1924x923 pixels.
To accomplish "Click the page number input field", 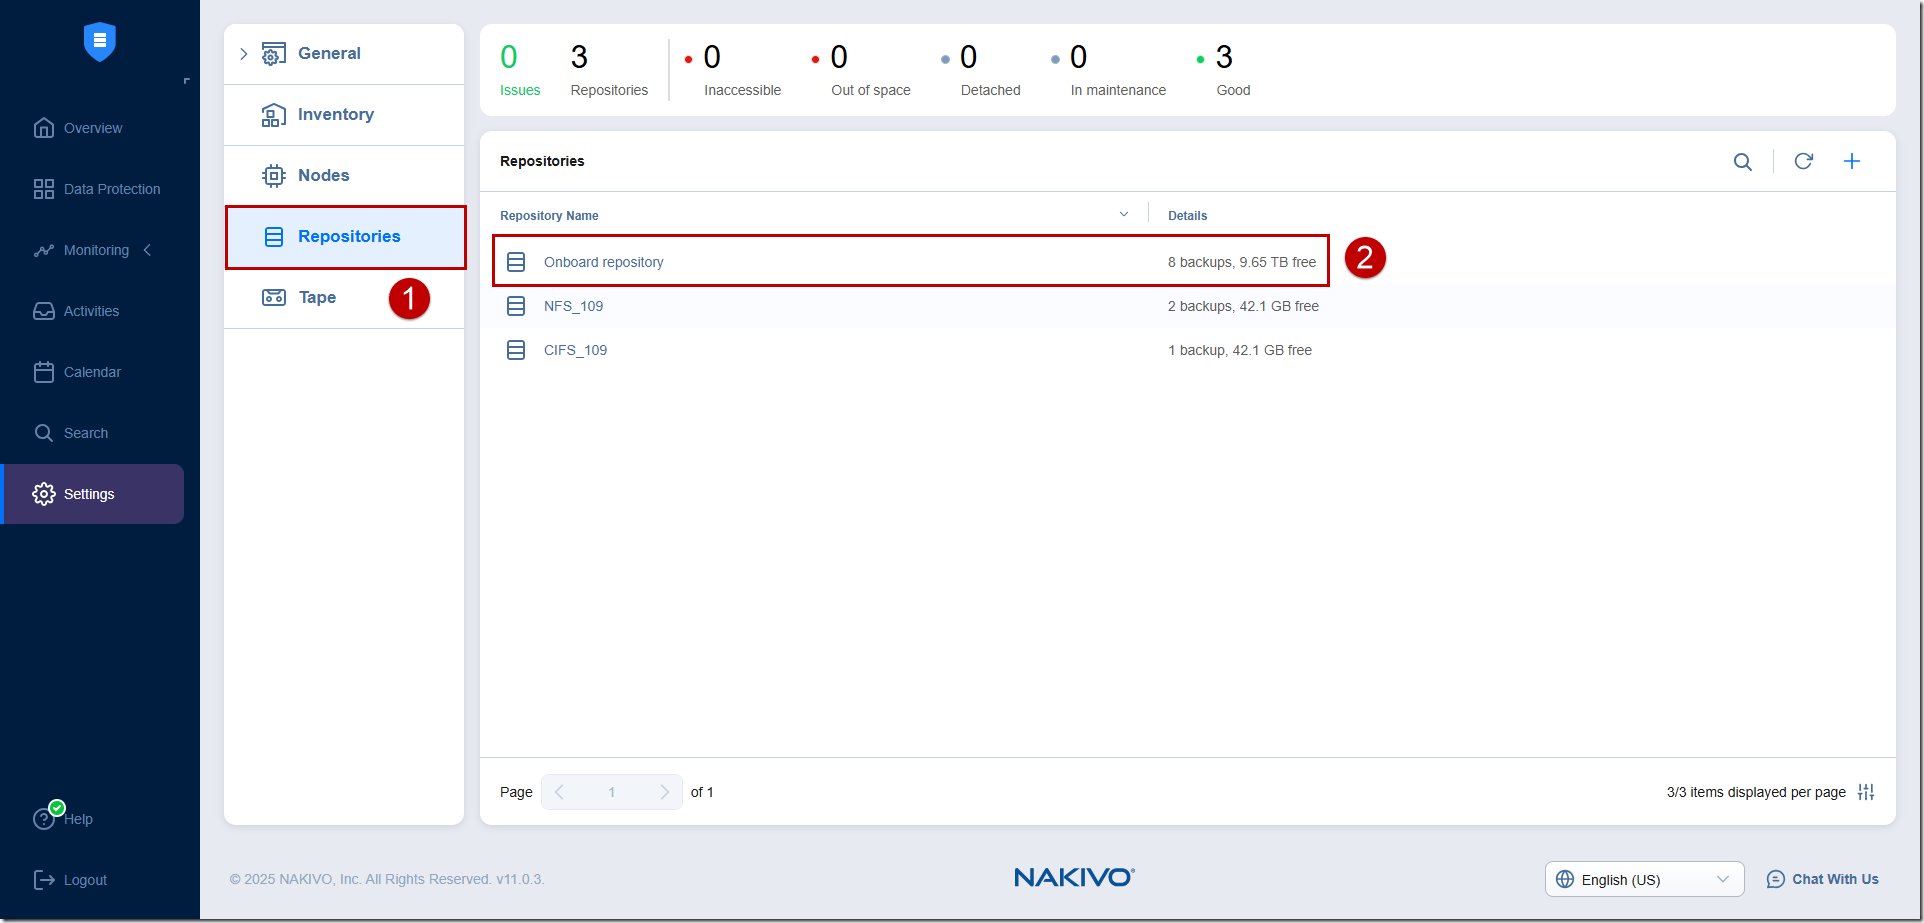I will (x=612, y=792).
